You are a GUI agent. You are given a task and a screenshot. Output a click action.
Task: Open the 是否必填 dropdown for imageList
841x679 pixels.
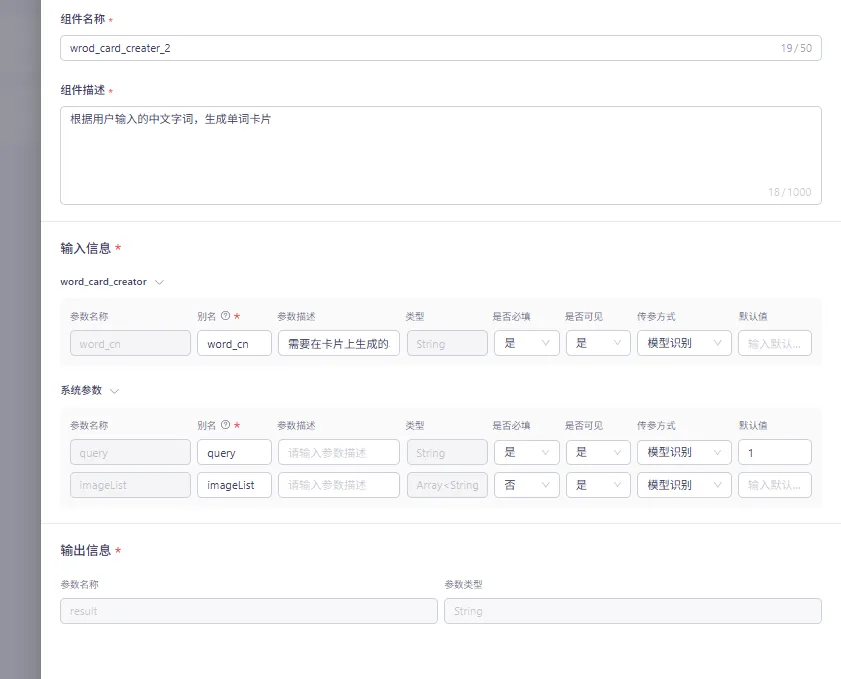[x=527, y=485]
